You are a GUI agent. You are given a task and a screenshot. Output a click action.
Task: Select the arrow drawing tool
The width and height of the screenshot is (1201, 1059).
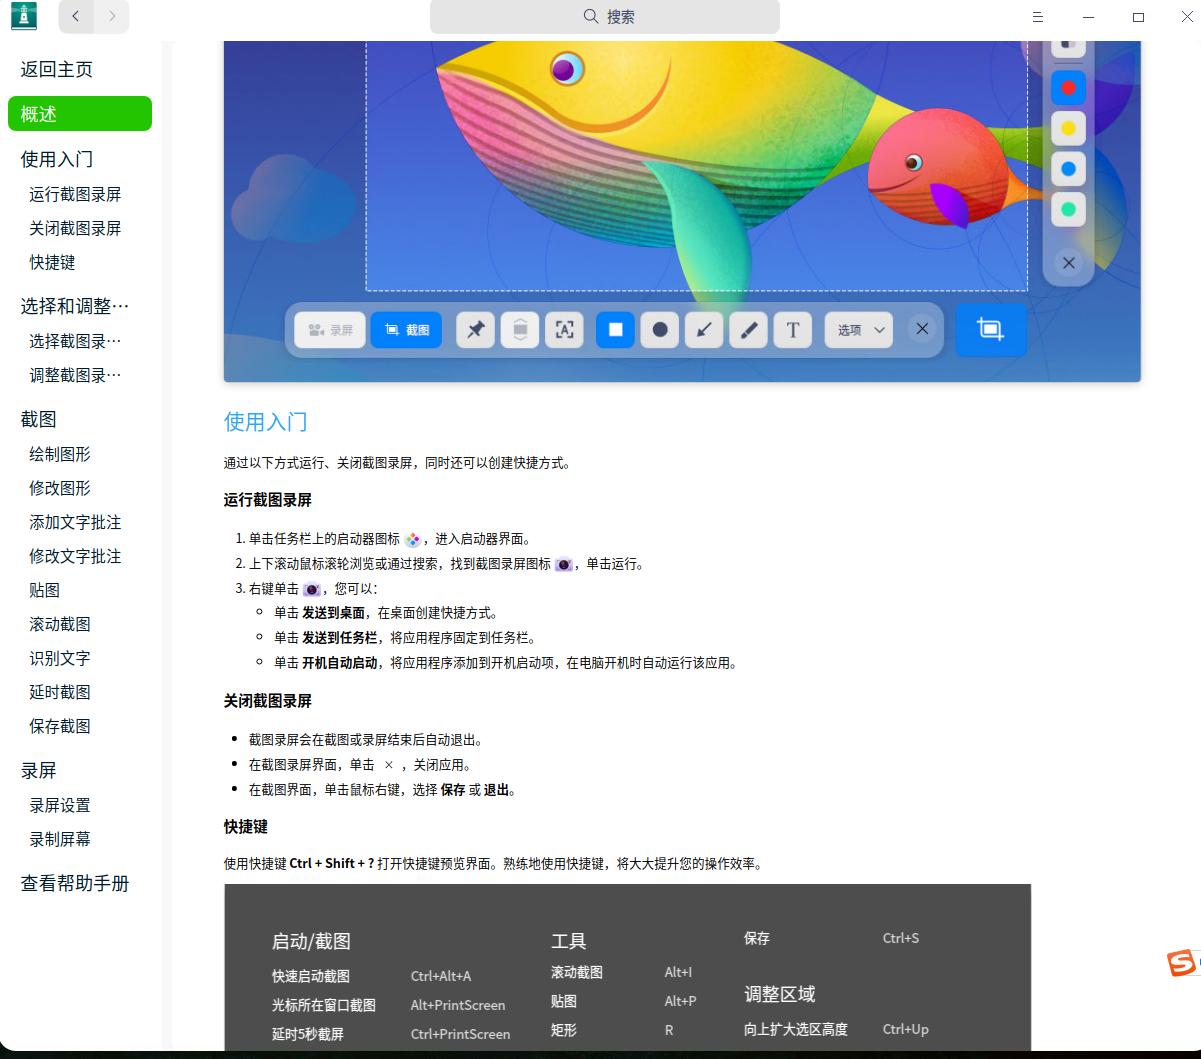click(703, 330)
